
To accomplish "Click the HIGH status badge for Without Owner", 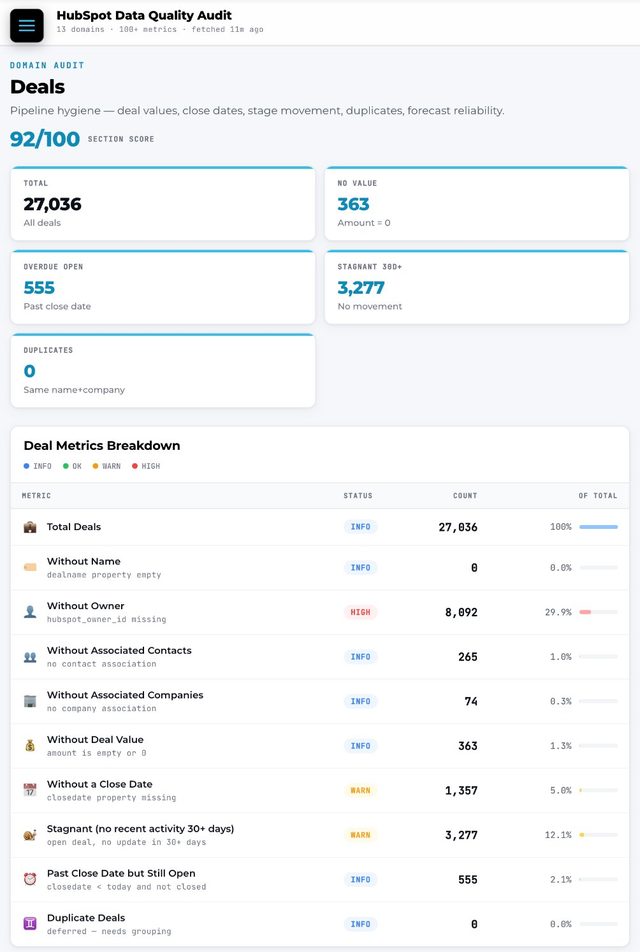I will pos(360,612).
